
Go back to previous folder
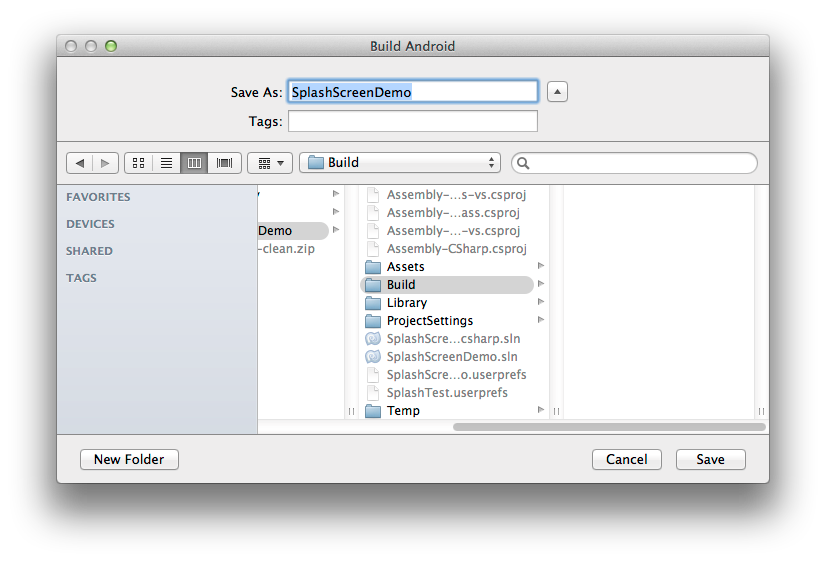point(80,163)
